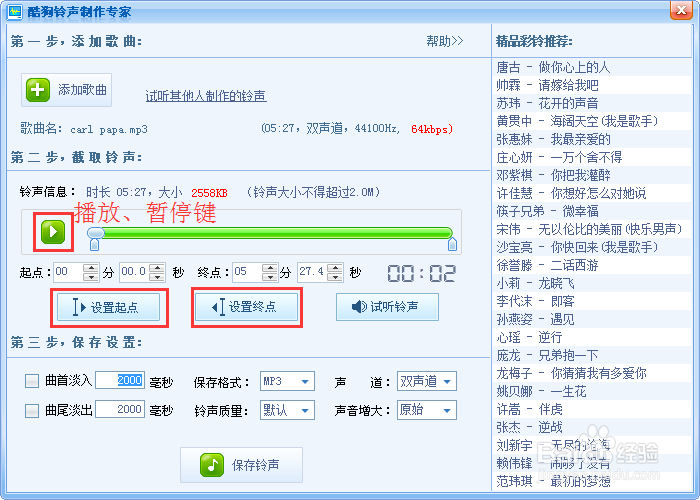Click the 起点 minutes input field
Screen dimensions: 700x500
coord(68,272)
